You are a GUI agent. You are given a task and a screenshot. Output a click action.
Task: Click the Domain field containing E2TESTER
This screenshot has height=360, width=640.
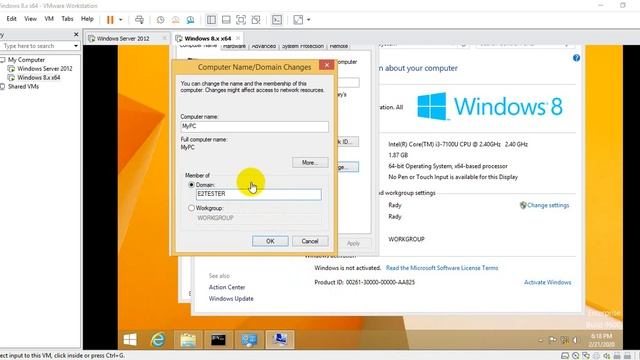click(258, 194)
